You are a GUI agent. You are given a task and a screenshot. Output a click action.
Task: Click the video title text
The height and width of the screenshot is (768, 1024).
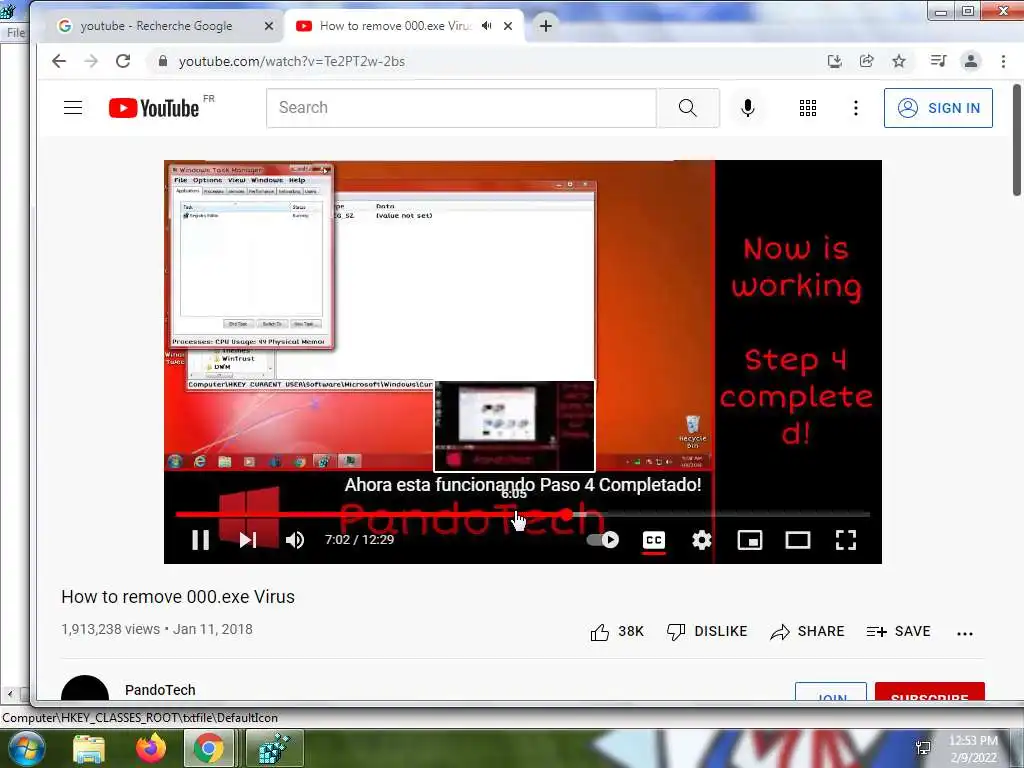[178, 597]
